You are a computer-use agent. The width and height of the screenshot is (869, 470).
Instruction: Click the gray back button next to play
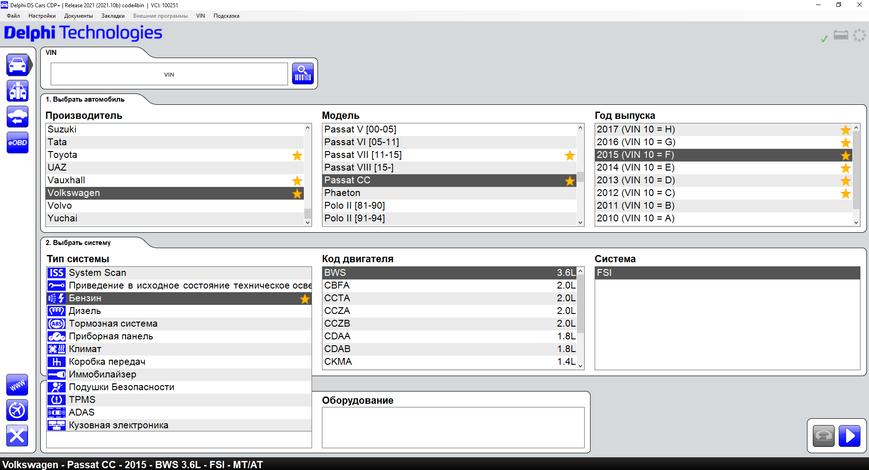click(824, 436)
